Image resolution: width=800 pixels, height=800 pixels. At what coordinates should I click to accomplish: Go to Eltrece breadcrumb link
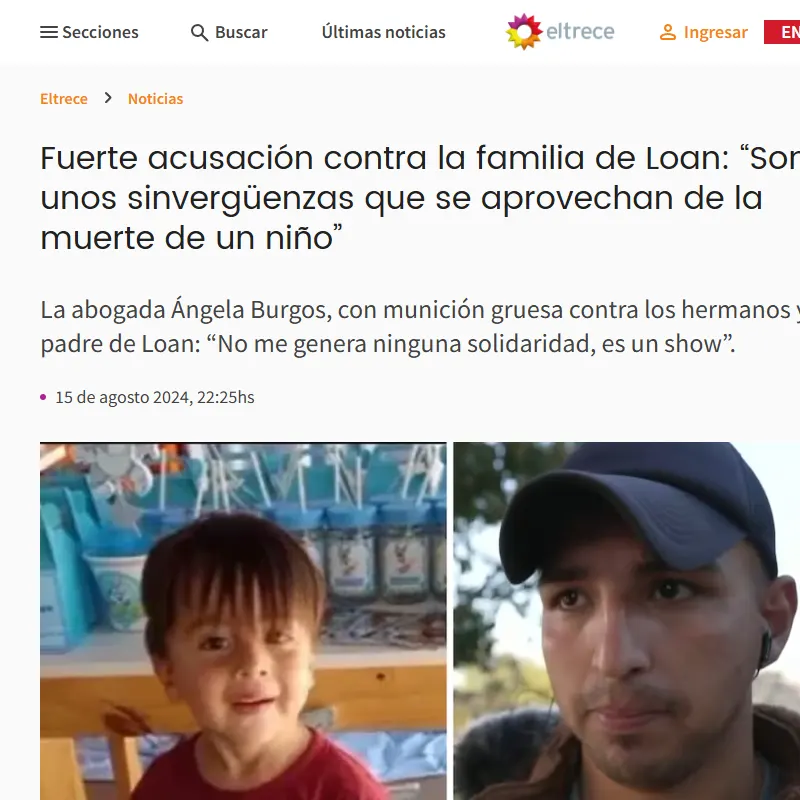tap(64, 98)
